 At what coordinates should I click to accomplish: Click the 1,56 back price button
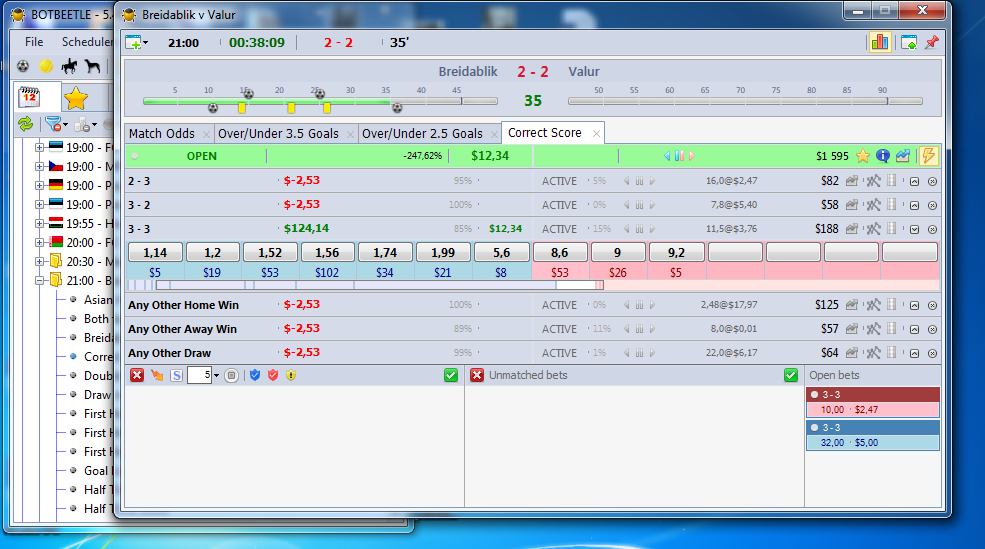click(x=327, y=253)
